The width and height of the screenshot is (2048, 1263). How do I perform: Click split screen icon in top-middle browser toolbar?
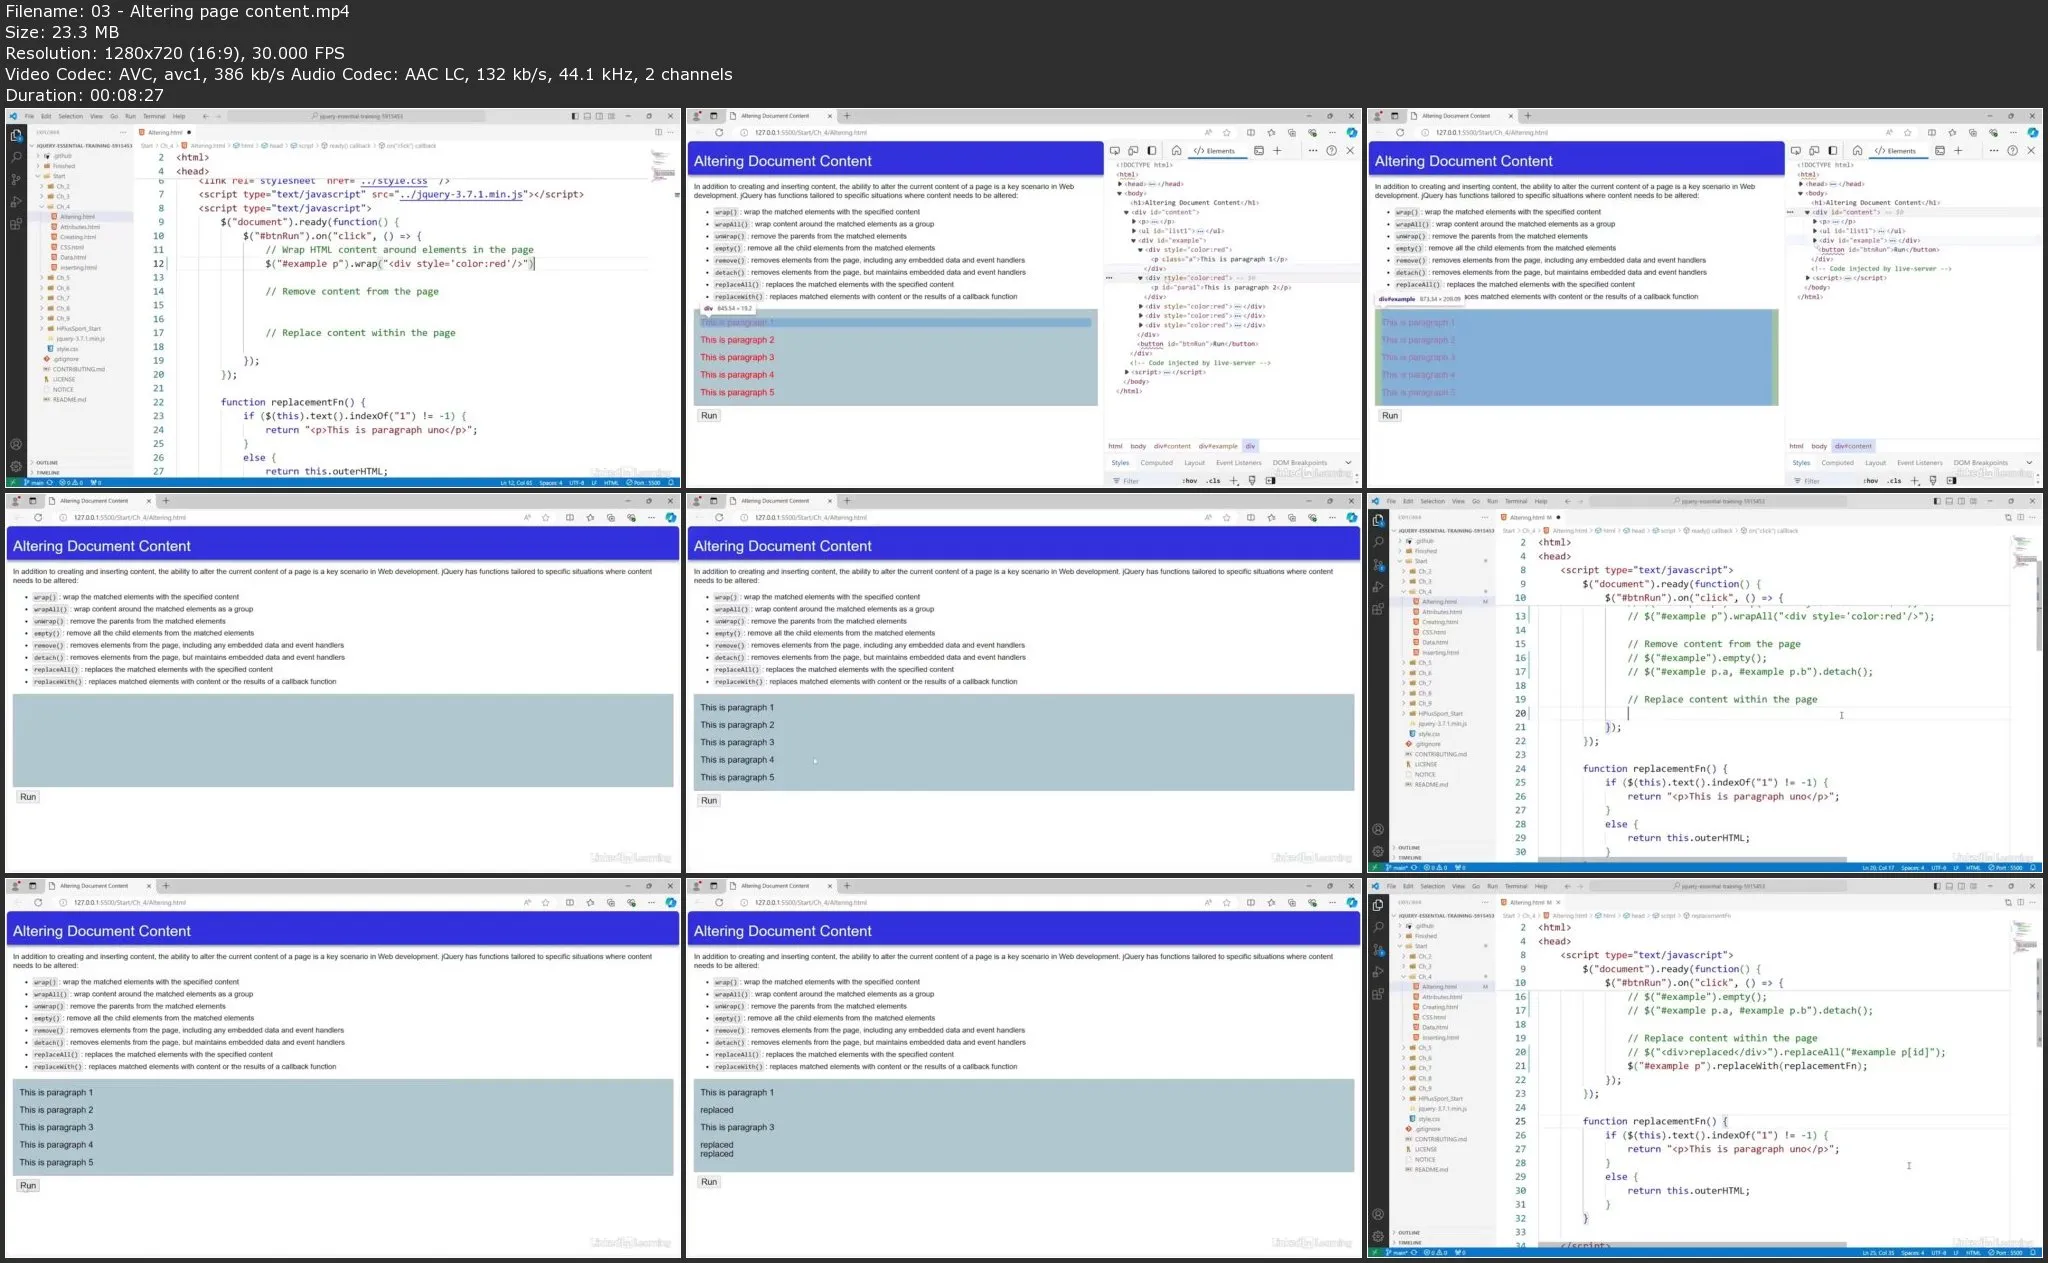1251,132
